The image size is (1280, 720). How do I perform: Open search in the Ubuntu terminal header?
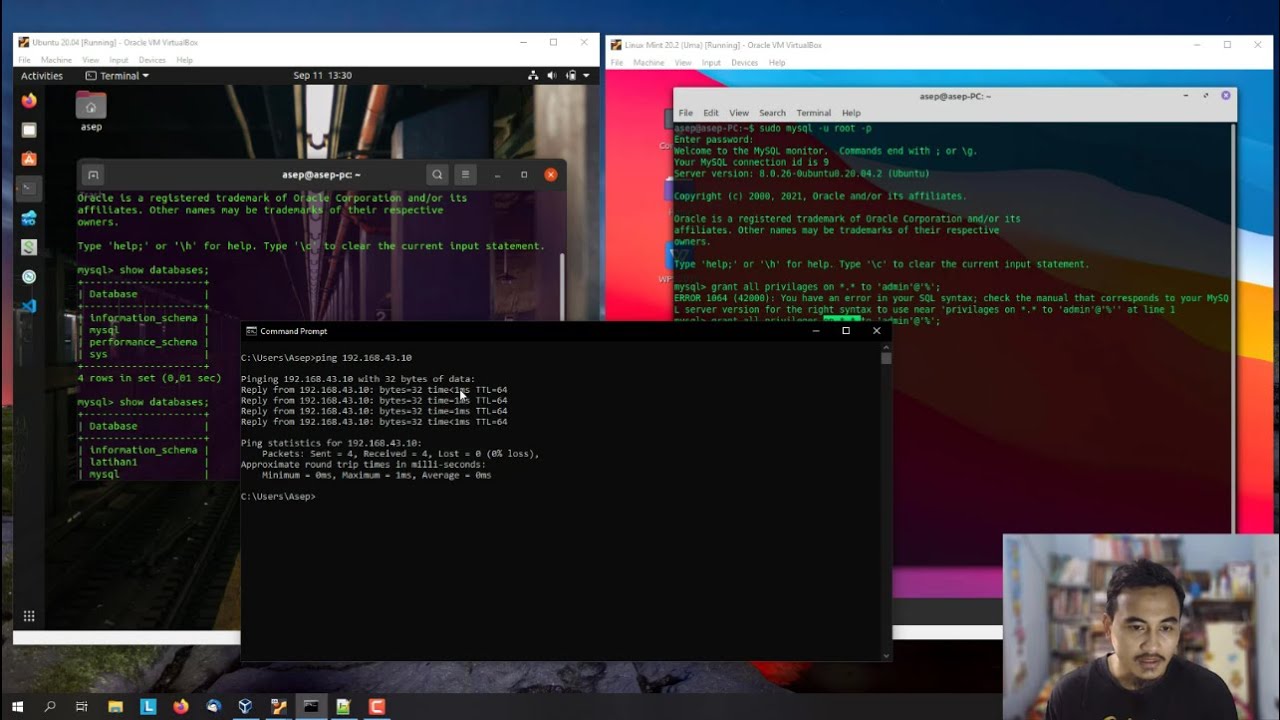(437, 175)
